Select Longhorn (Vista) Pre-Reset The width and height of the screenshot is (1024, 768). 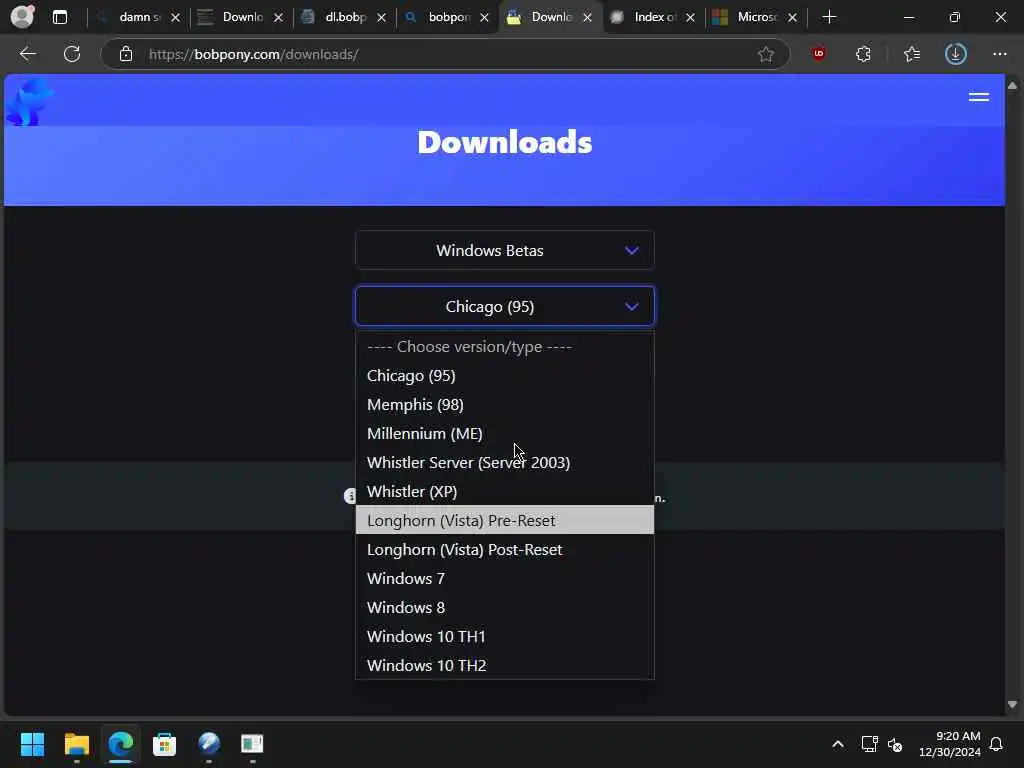click(x=504, y=520)
